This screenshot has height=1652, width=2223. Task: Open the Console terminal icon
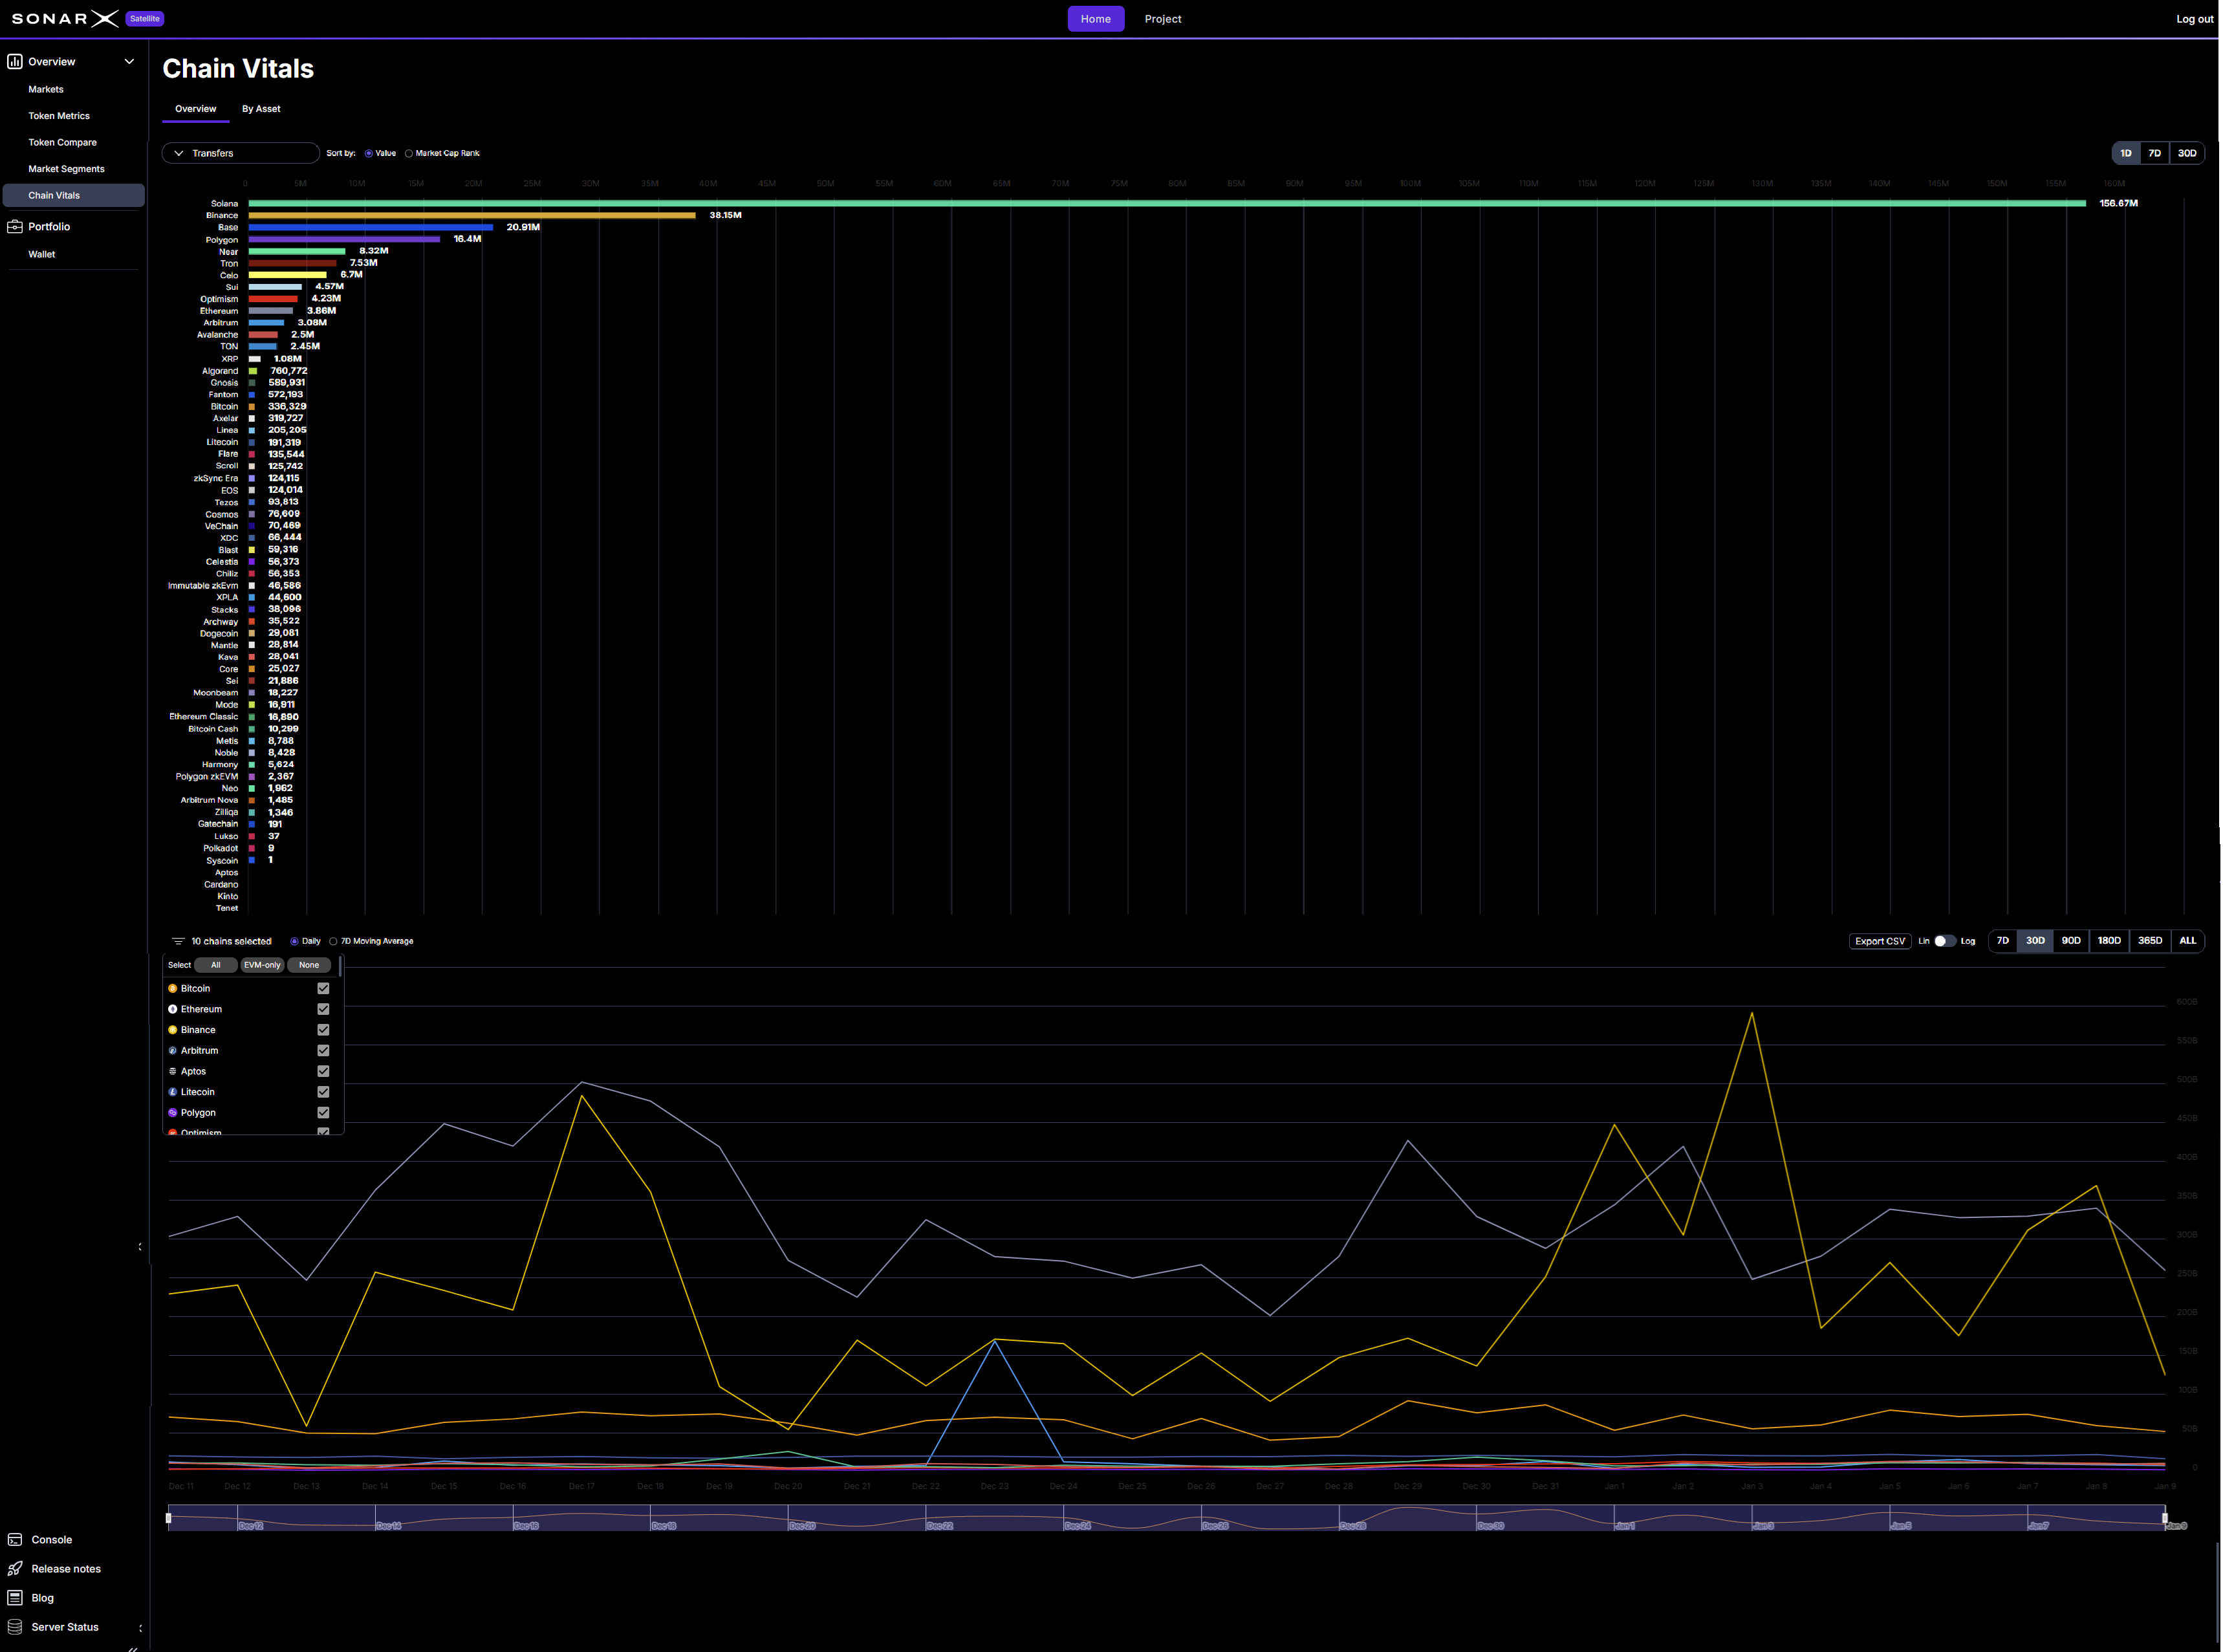click(x=15, y=1540)
